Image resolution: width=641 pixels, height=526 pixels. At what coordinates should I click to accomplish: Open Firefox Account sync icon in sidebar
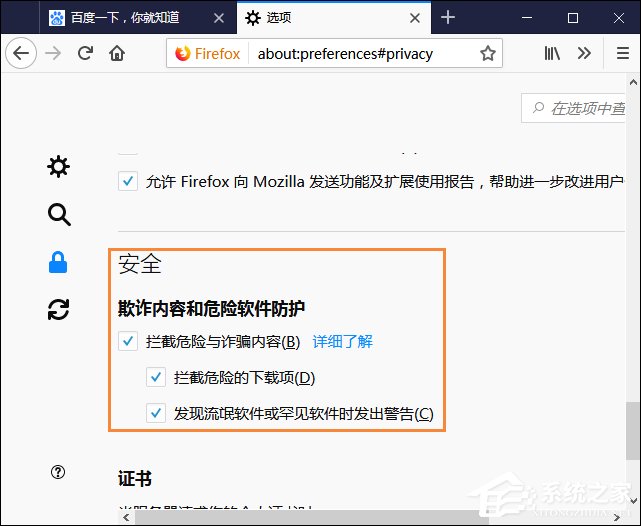(58, 309)
